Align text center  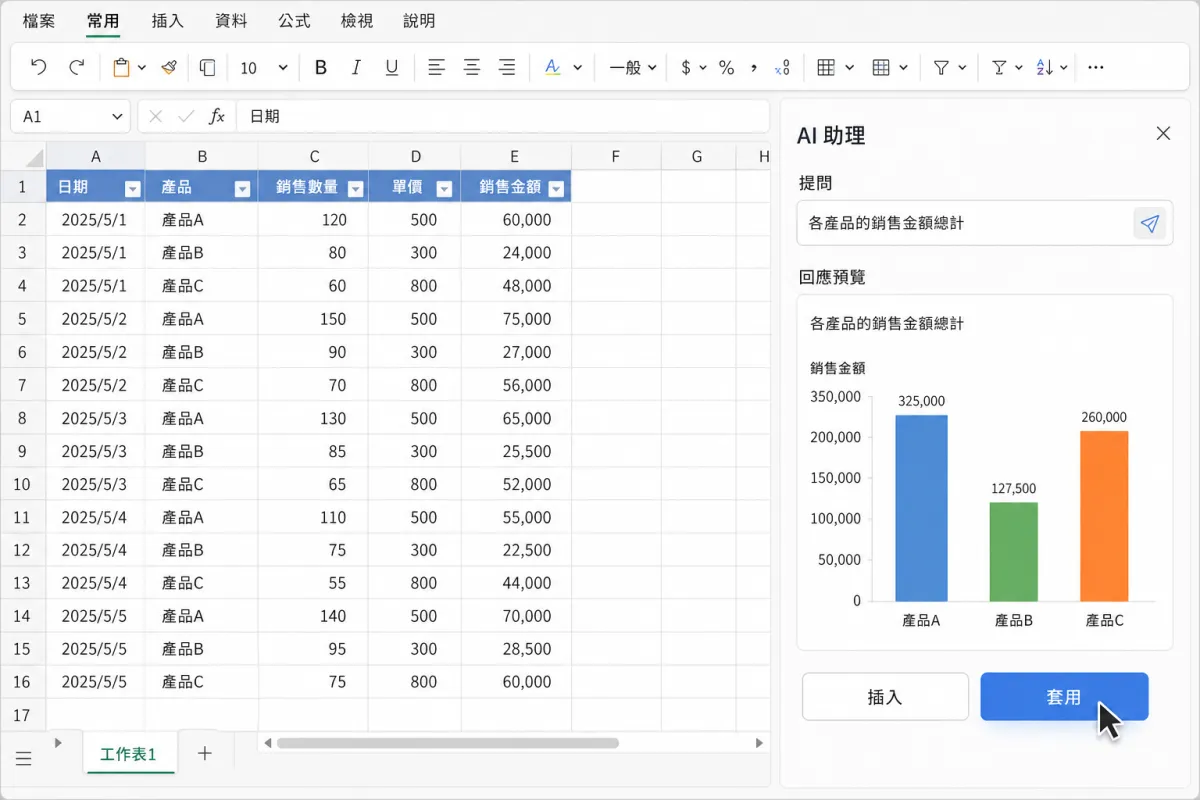click(x=472, y=67)
